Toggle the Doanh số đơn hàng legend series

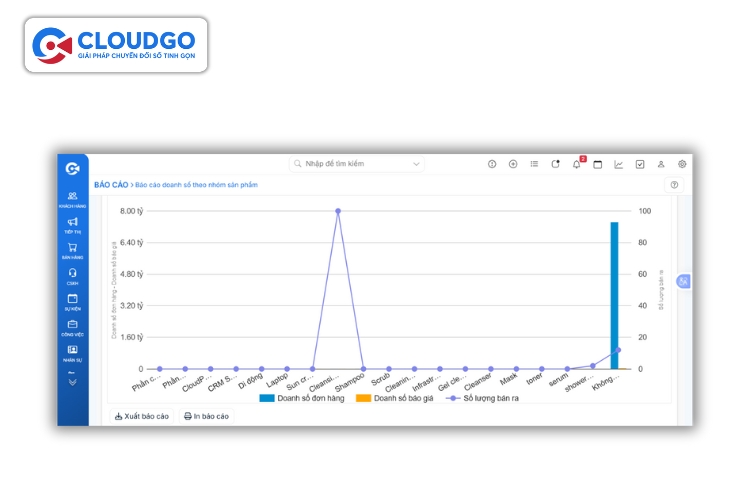tap(303, 398)
